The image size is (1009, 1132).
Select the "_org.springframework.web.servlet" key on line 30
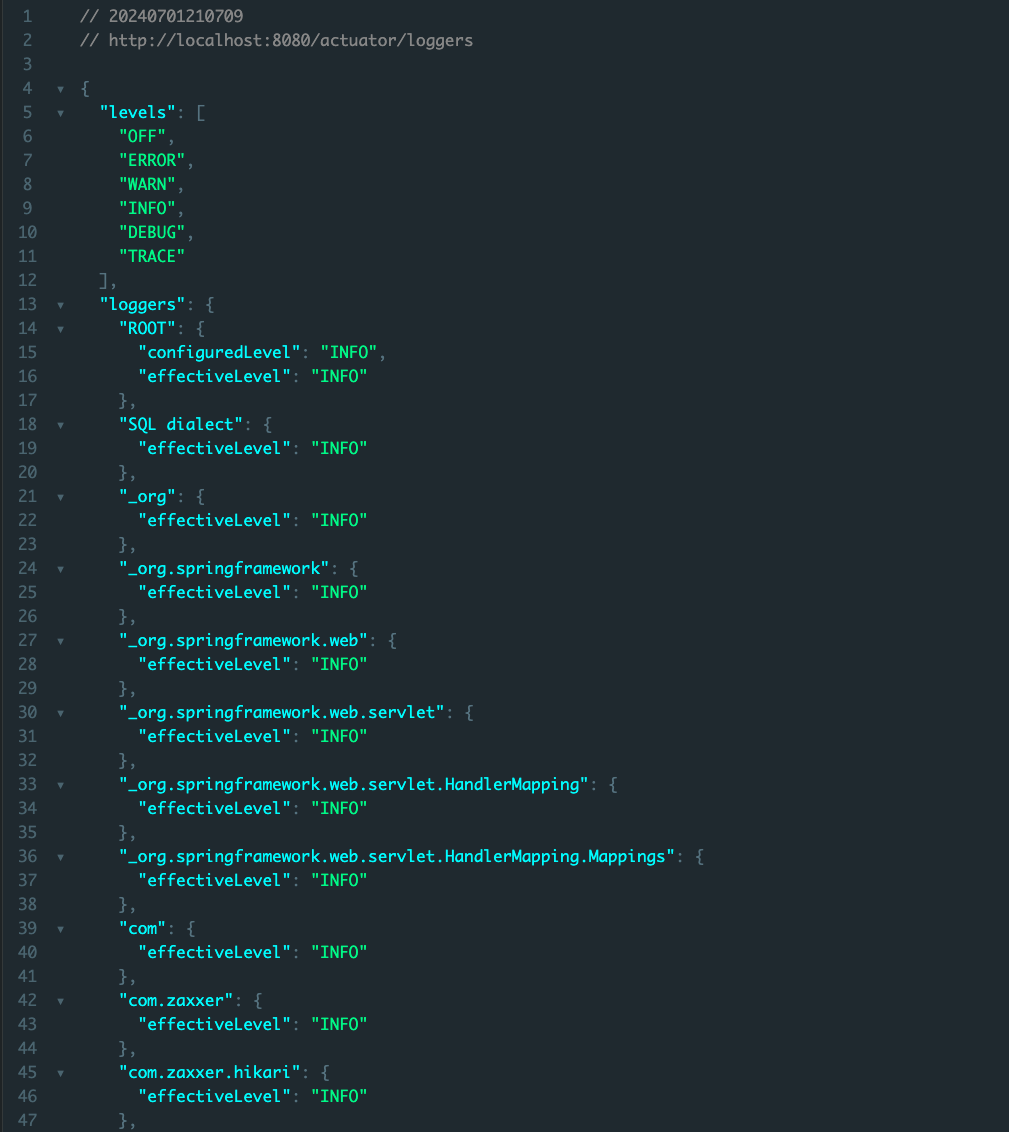pos(281,713)
